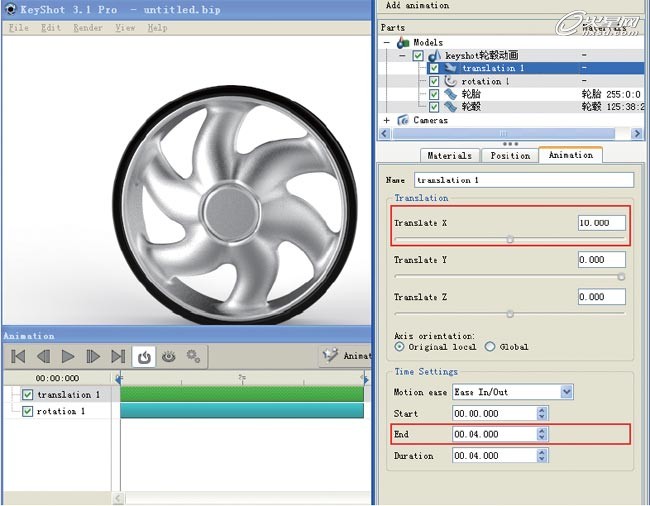650x506 pixels.
Task: Toggle rotation 1 checkbox in timeline
Action: click(x=27, y=411)
